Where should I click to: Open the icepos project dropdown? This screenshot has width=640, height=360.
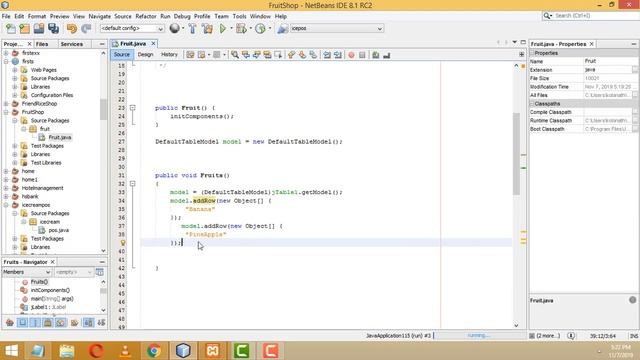click(x=336, y=29)
